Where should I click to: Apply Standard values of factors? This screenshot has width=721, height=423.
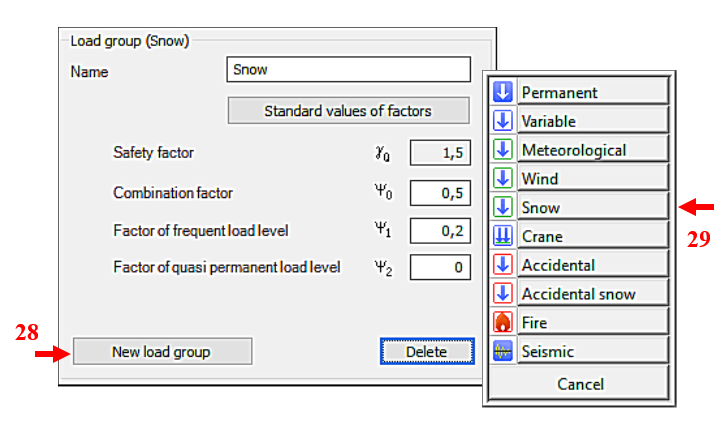(349, 110)
